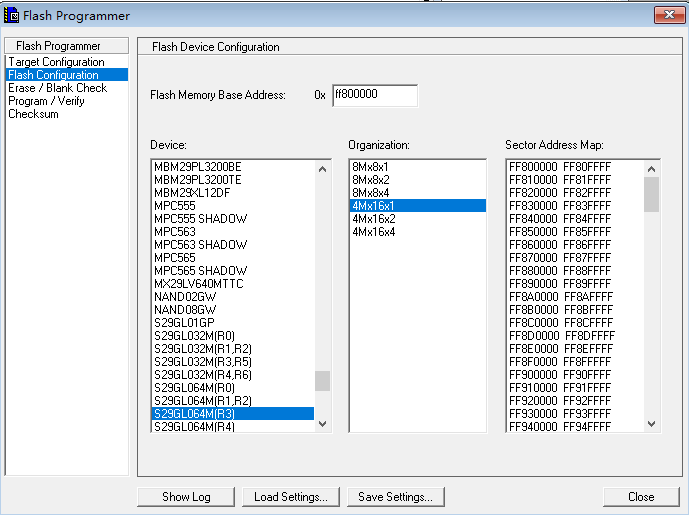Close the Flash Programmer window

click(x=669, y=15)
